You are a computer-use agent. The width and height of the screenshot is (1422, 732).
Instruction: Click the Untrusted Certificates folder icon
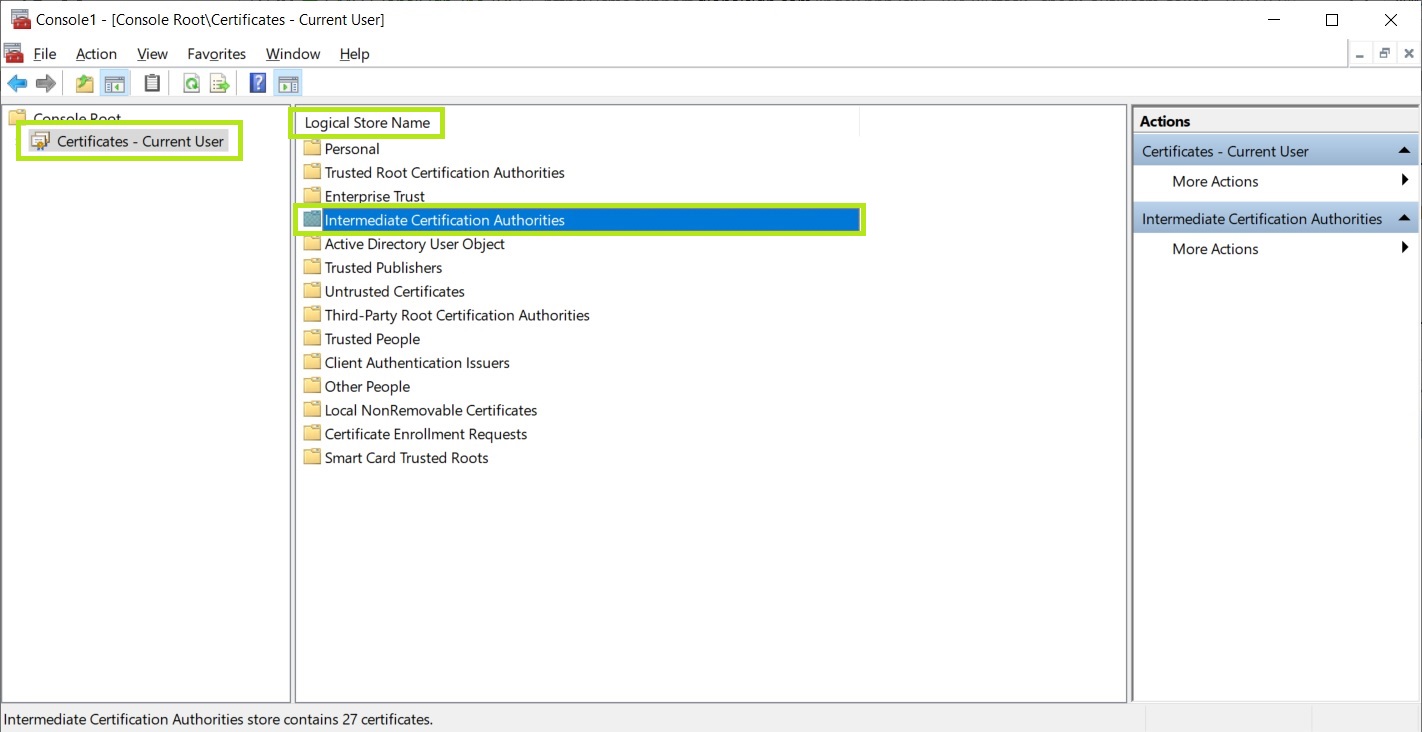[312, 291]
